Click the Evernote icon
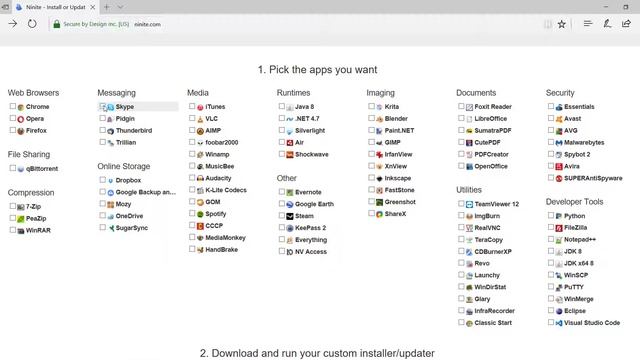 pyautogui.click(x=290, y=192)
